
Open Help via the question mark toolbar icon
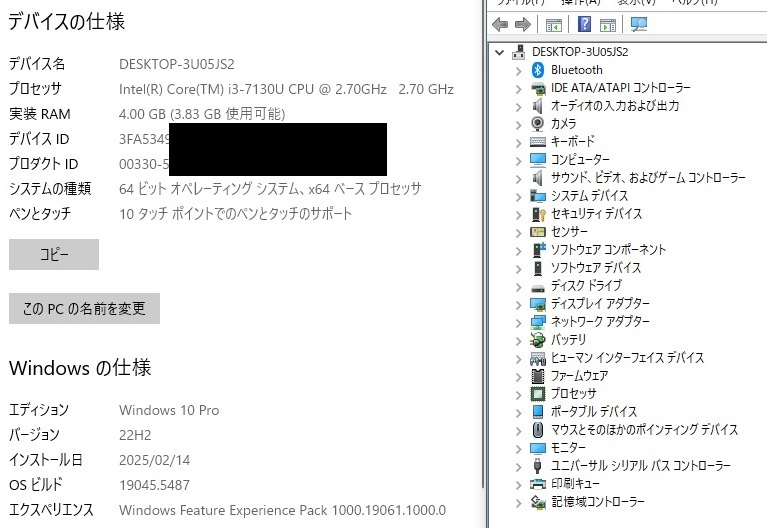coord(584,24)
